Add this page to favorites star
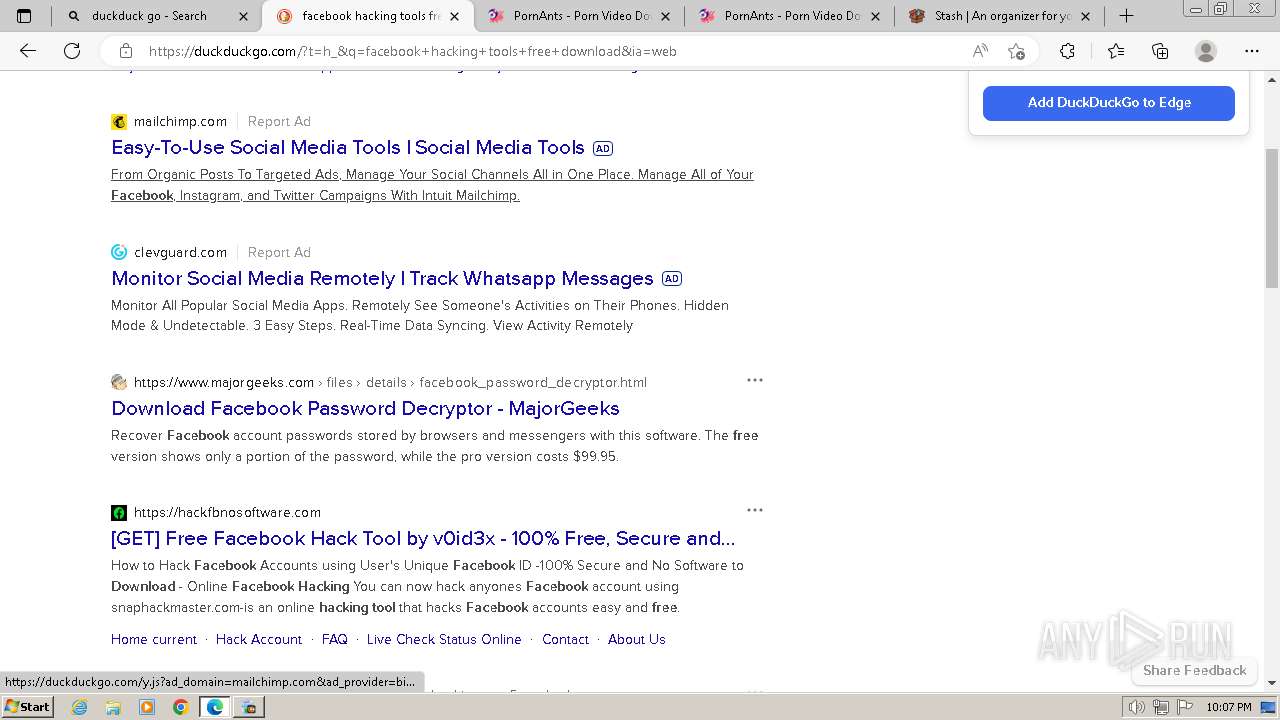Image resolution: width=1280 pixels, height=720 pixels. pos(1016,51)
